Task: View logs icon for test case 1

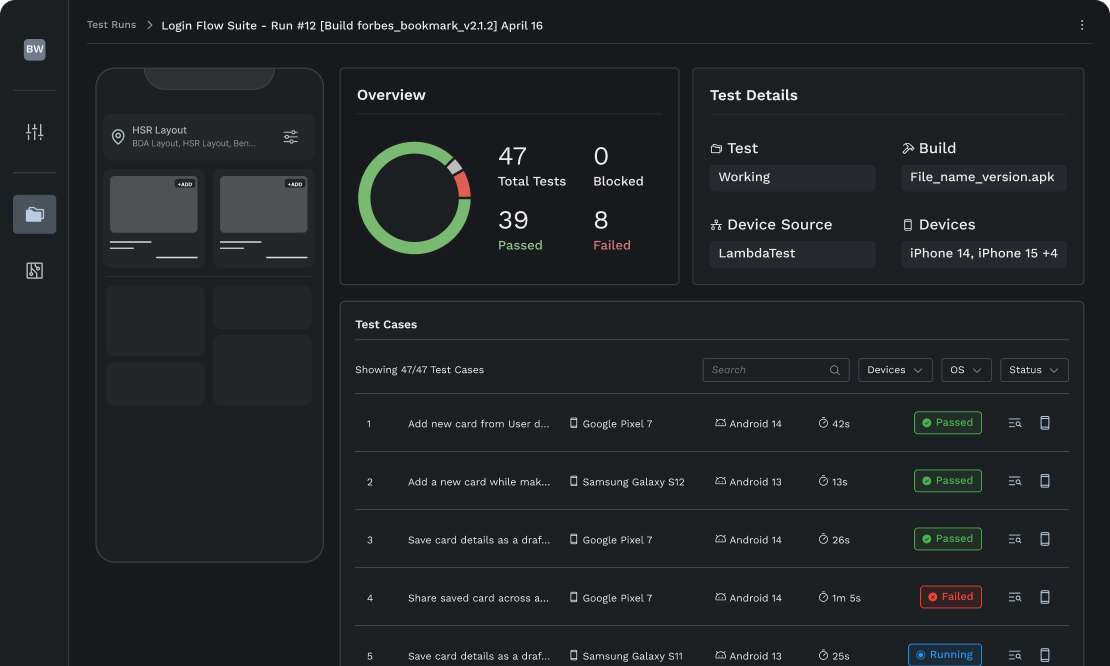Action: [x=1015, y=423]
